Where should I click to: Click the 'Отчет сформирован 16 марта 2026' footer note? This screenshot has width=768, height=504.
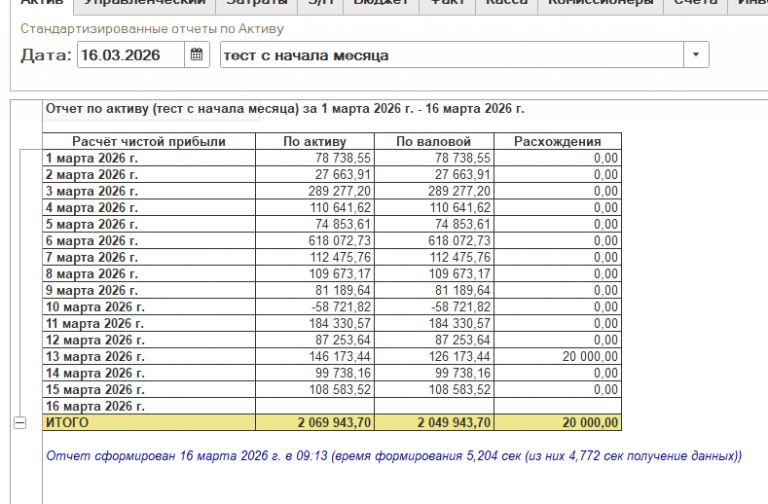tap(394, 456)
